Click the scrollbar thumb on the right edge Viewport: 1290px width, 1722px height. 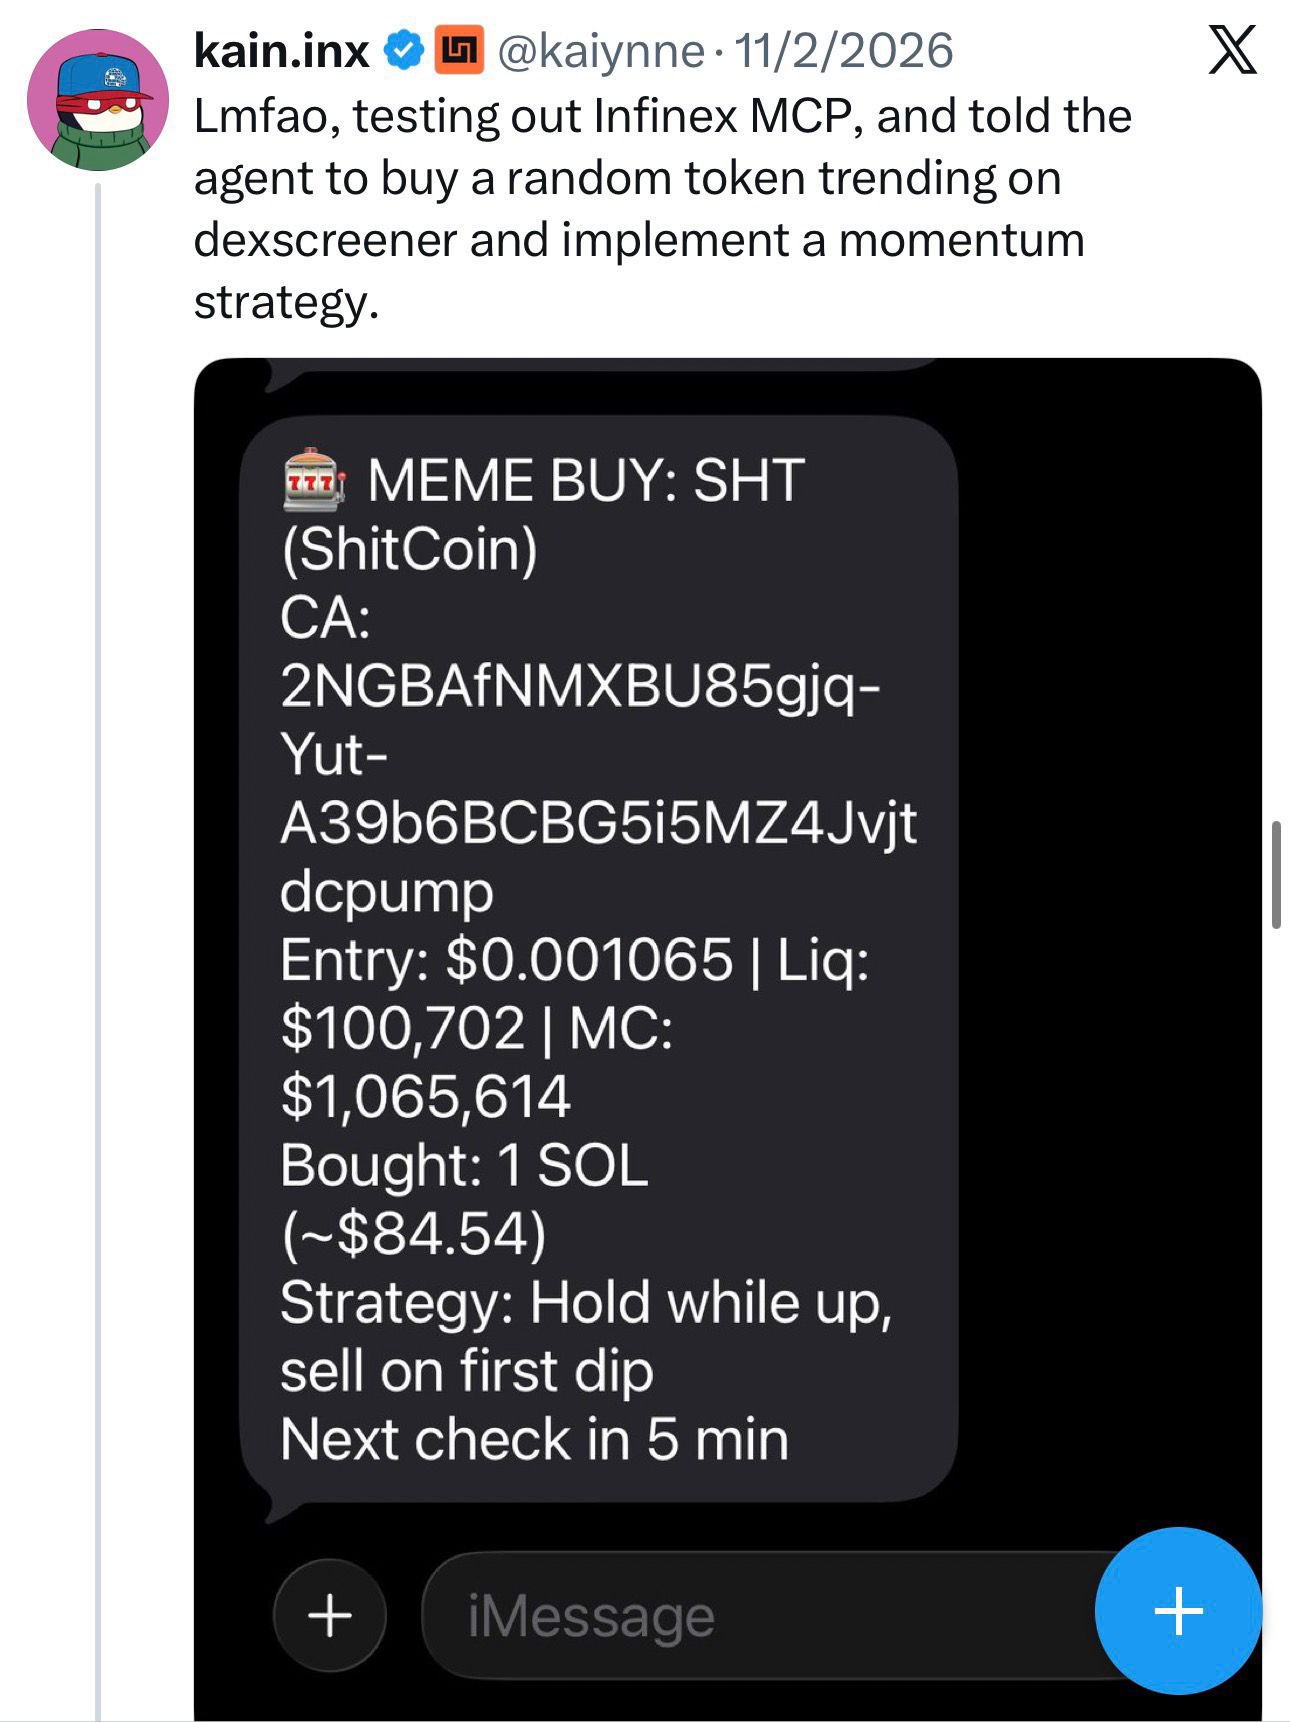[x=1276, y=875]
